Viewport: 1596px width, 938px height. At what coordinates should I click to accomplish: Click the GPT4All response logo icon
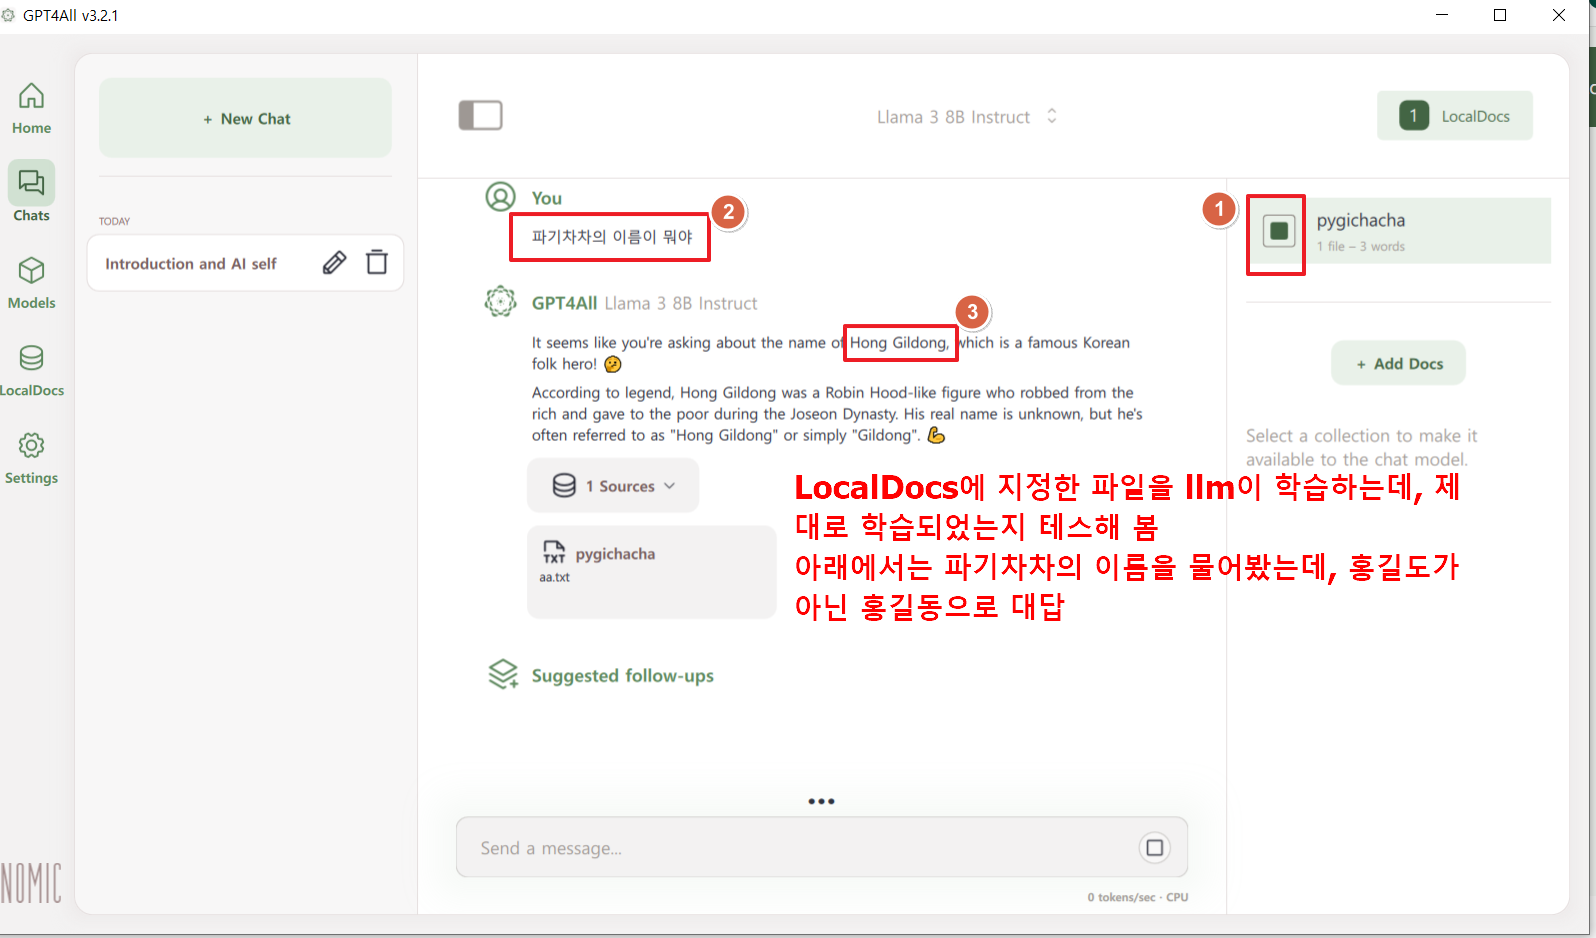click(x=500, y=301)
